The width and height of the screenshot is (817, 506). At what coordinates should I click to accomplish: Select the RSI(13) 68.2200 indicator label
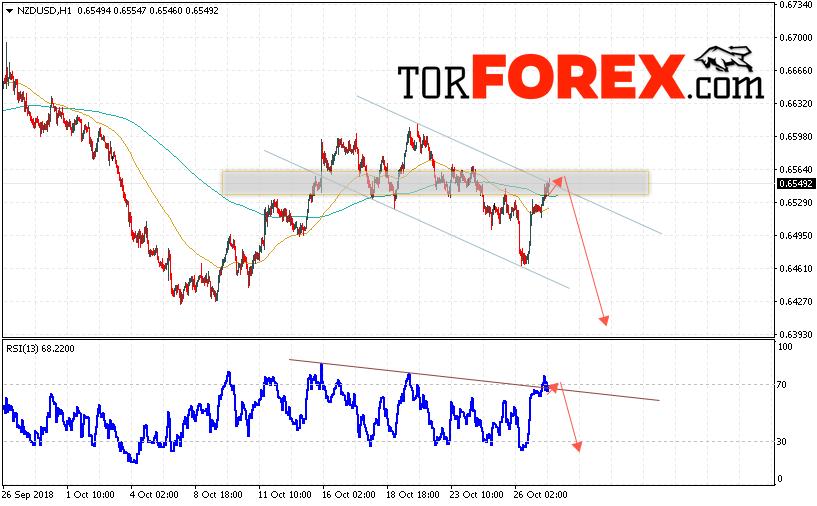(40, 349)
